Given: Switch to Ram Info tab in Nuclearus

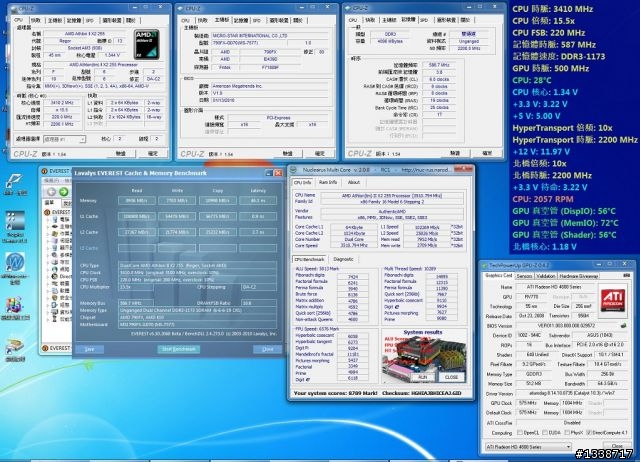Looking at the screenshot, I should point(328,182).
